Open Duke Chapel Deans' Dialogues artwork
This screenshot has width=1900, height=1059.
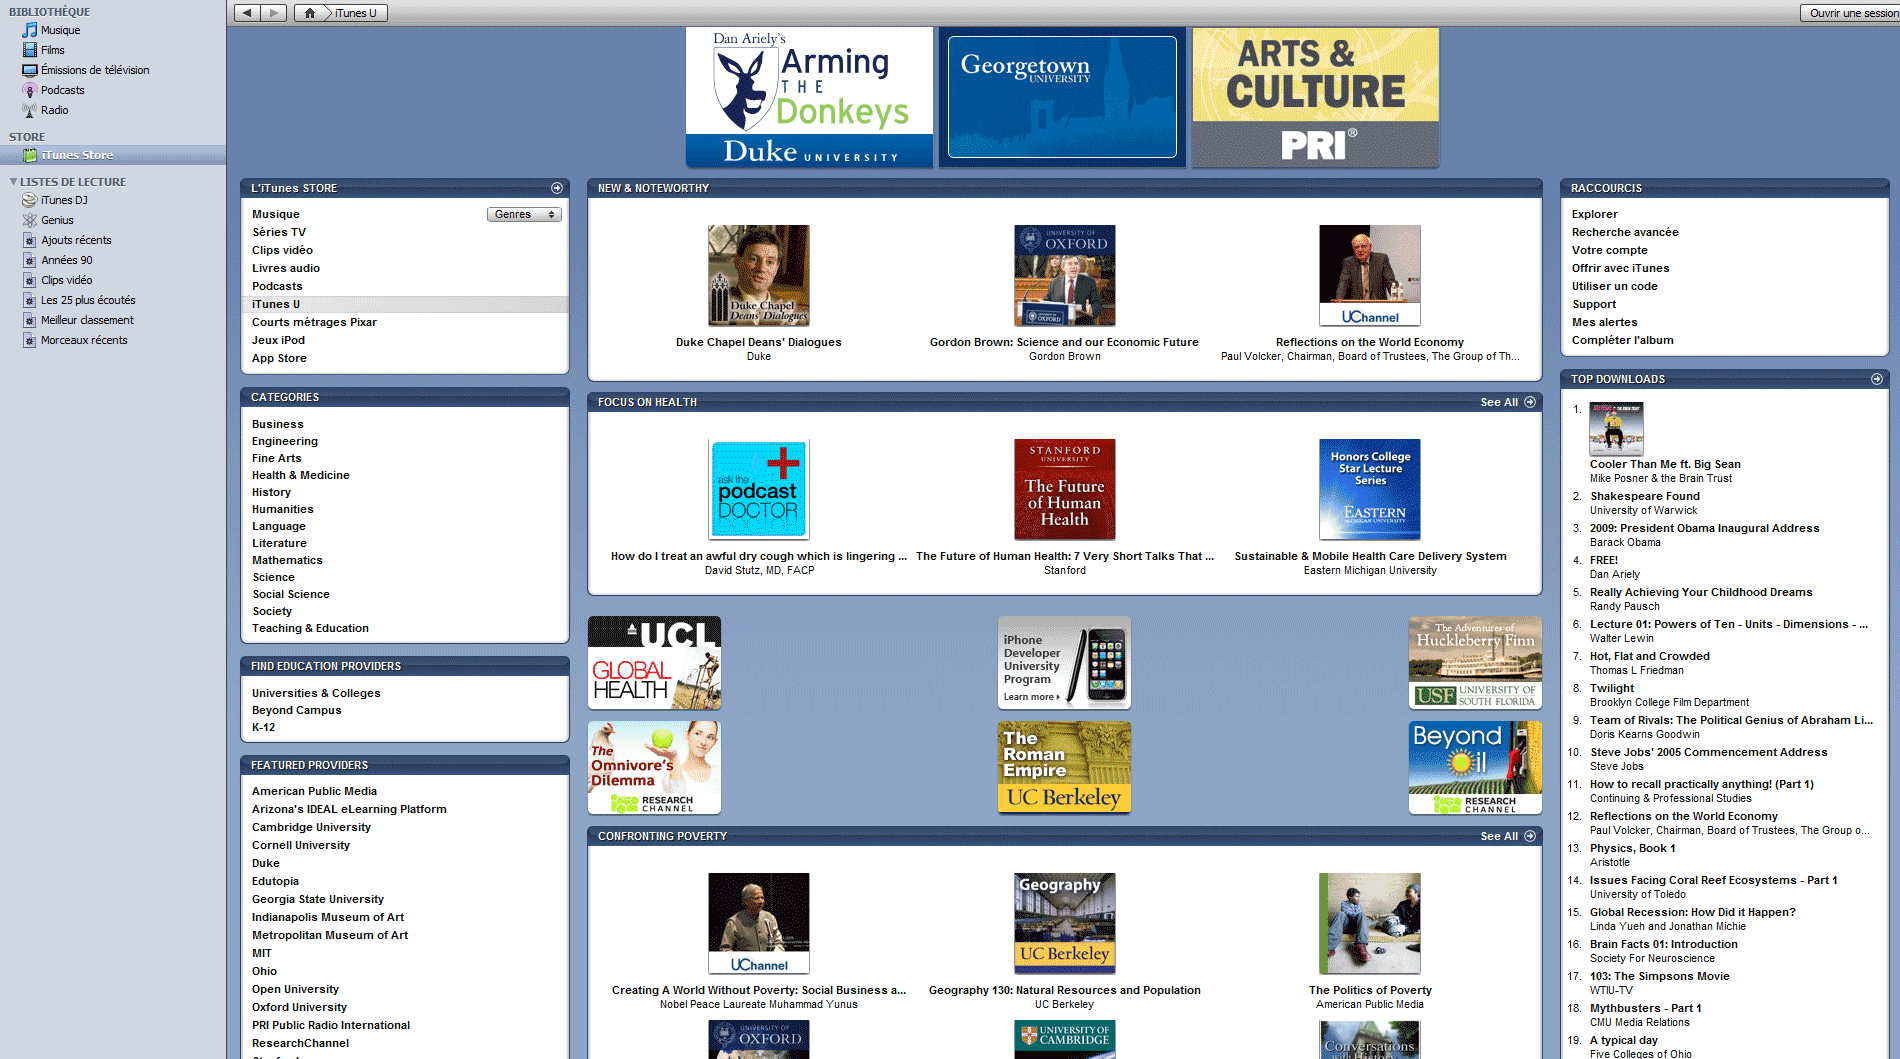759,275
